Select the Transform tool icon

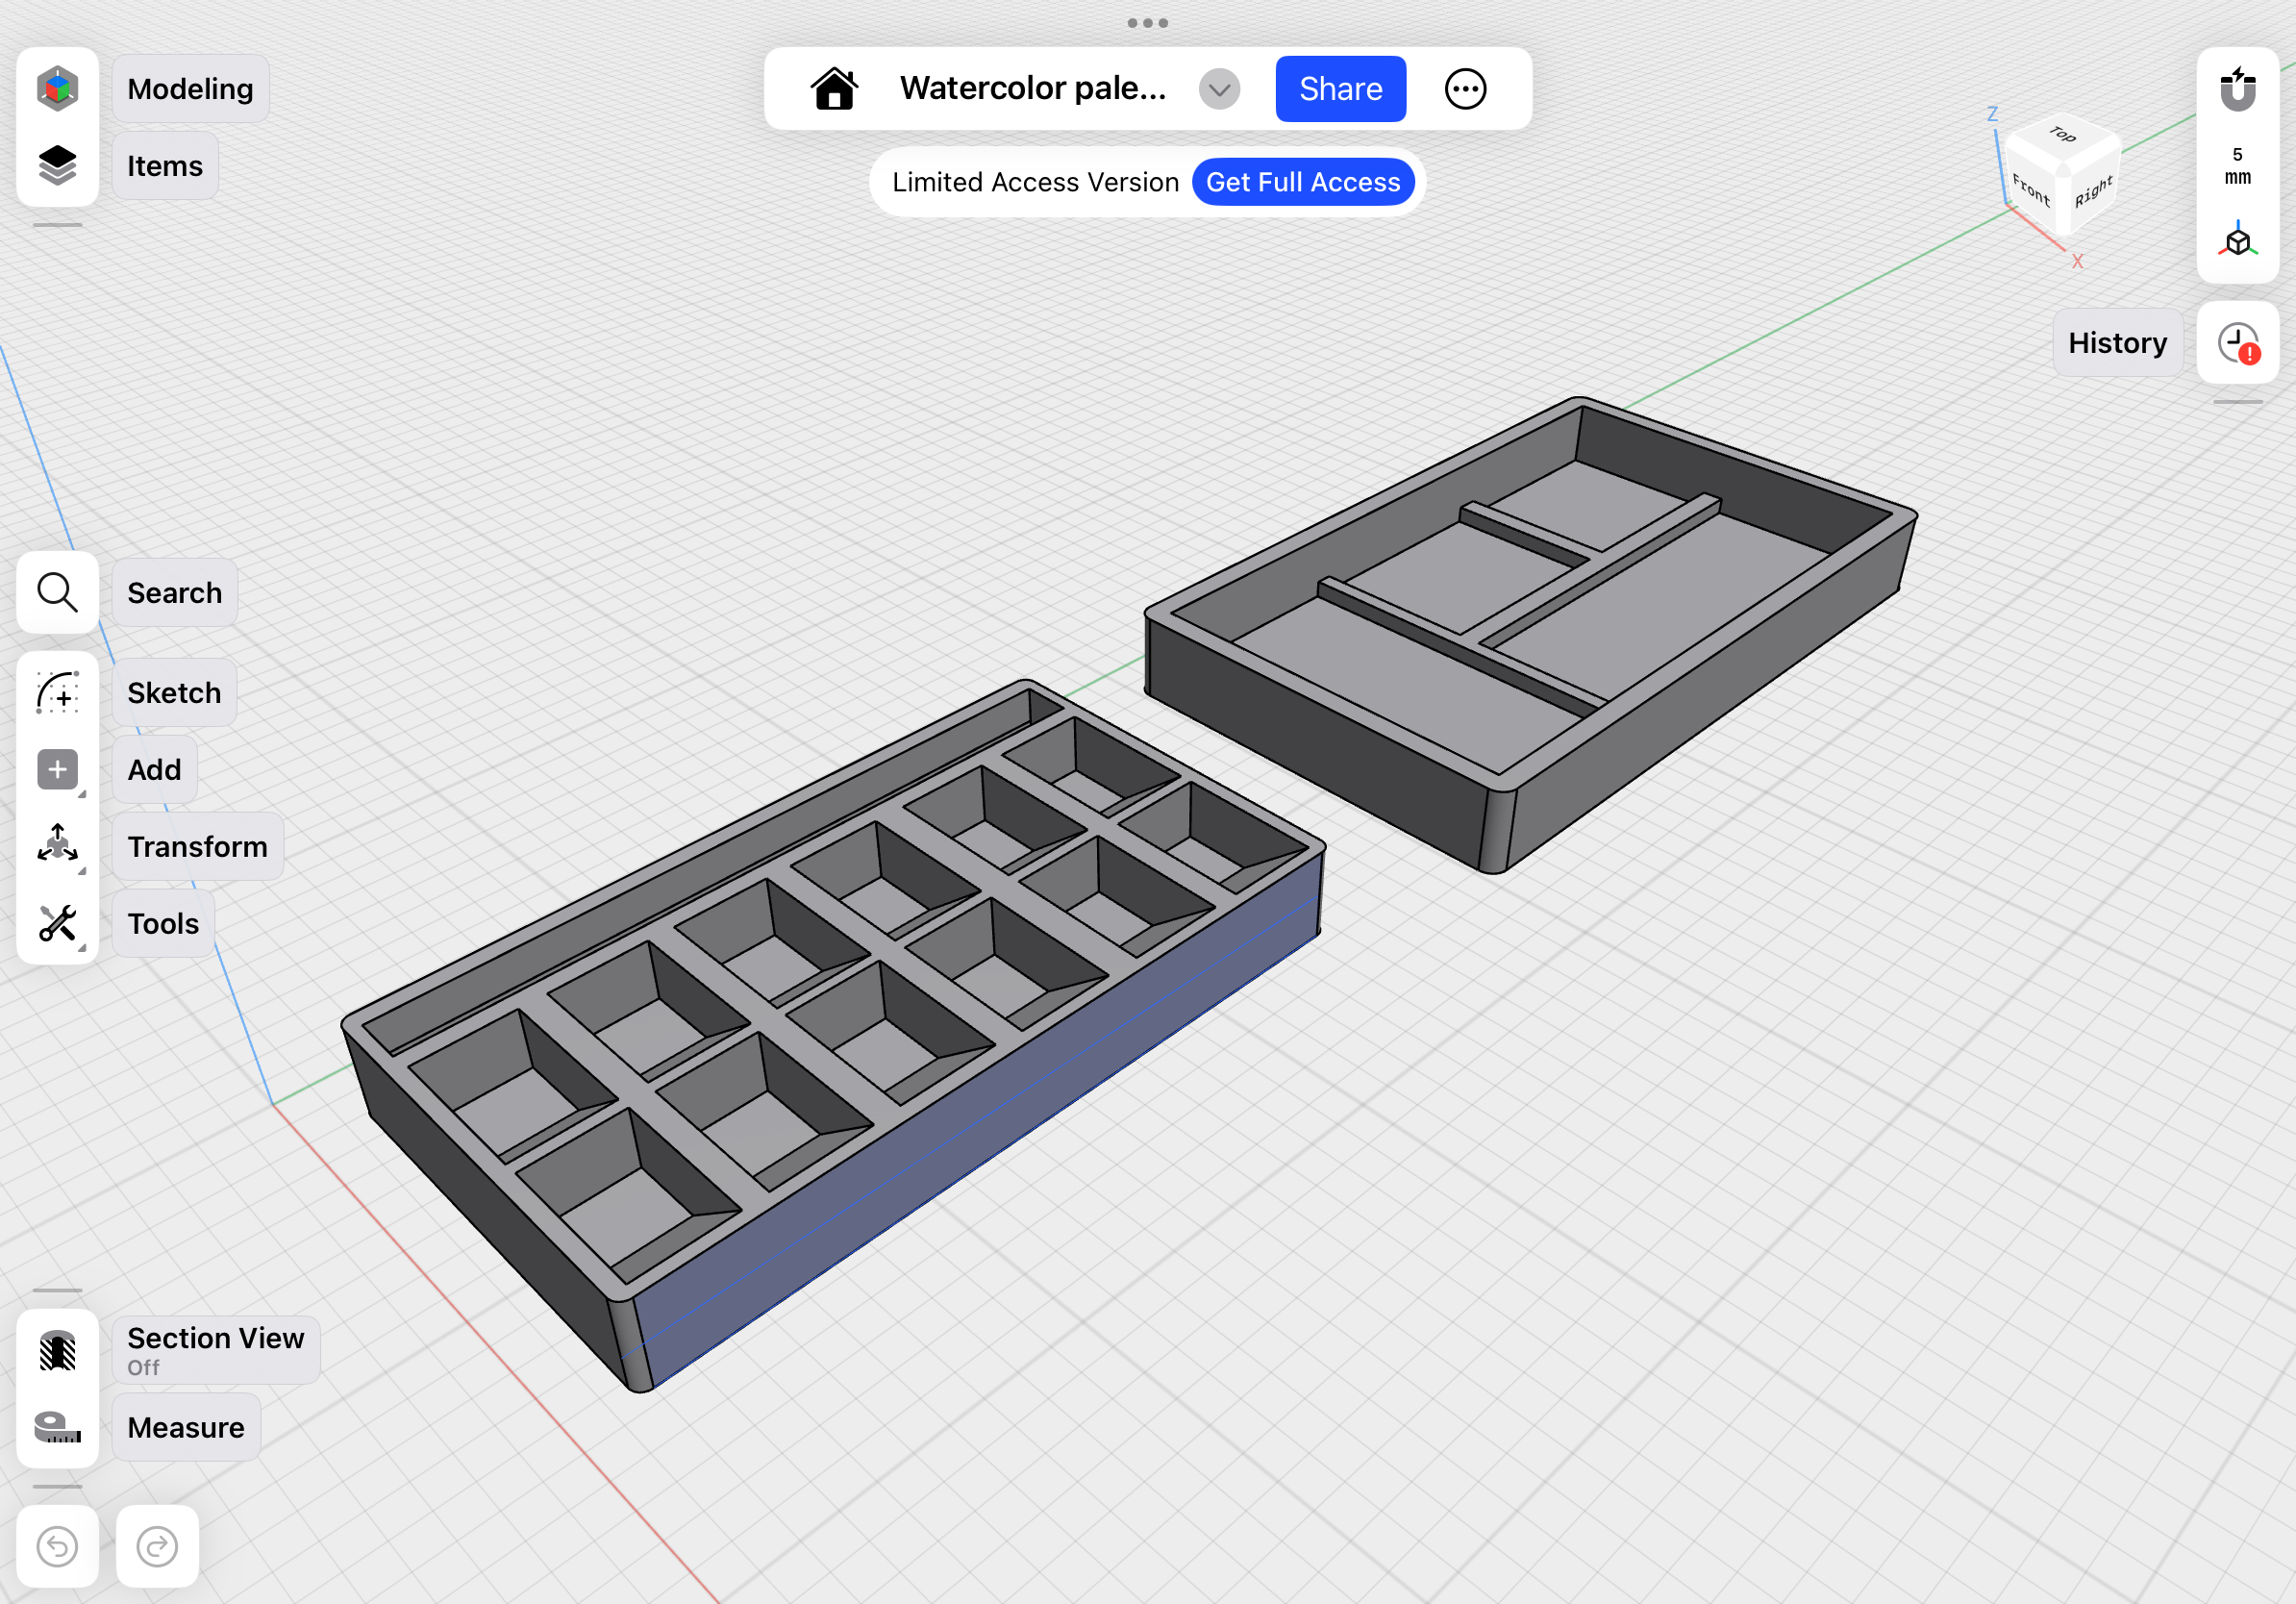pos(57,846)
